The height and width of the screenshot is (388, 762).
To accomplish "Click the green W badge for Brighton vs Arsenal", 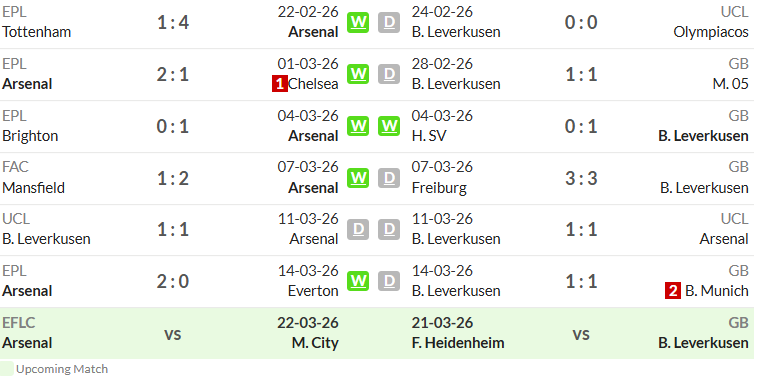I will pyautogui.click(x=358, y=126).
